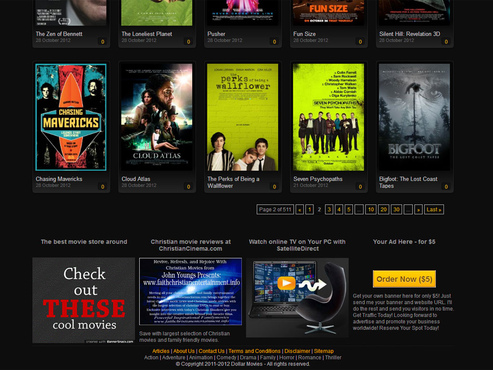493x370 pixels.
Task: Open the Chasing Mavericks poster
Action: (x=71, y=117)
